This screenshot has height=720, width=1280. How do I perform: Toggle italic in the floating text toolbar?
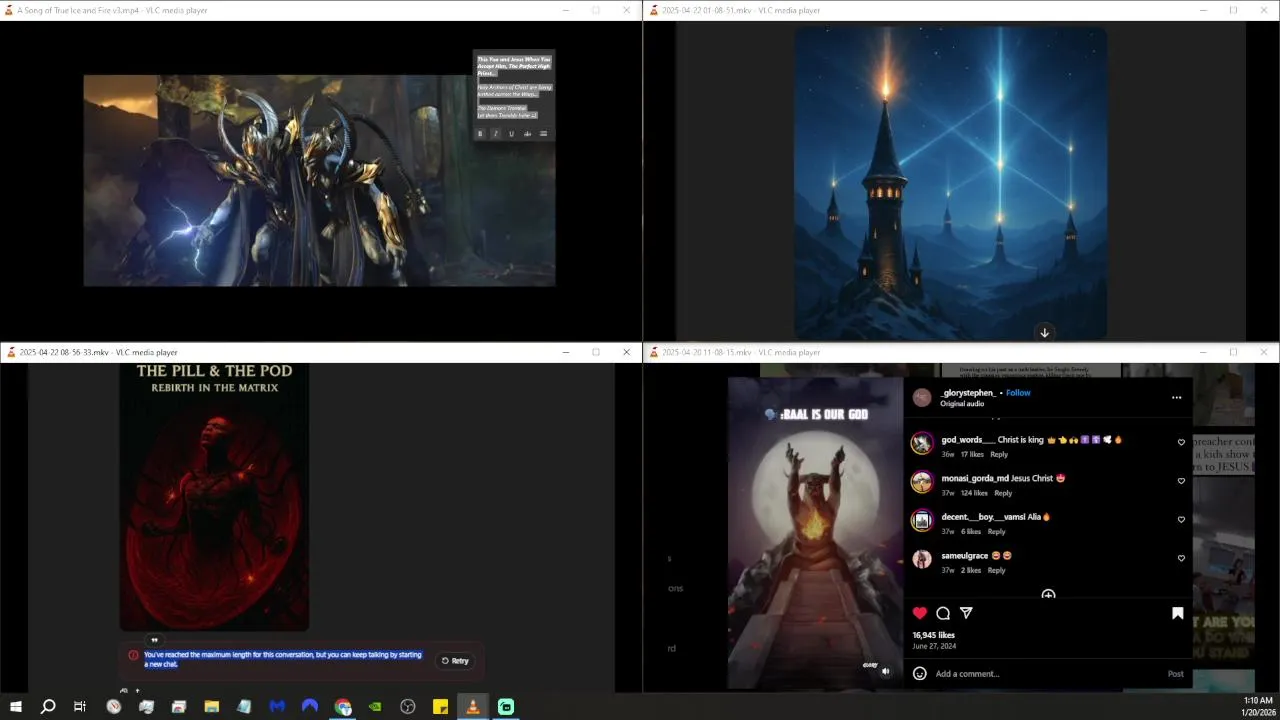tap(496, 134)
